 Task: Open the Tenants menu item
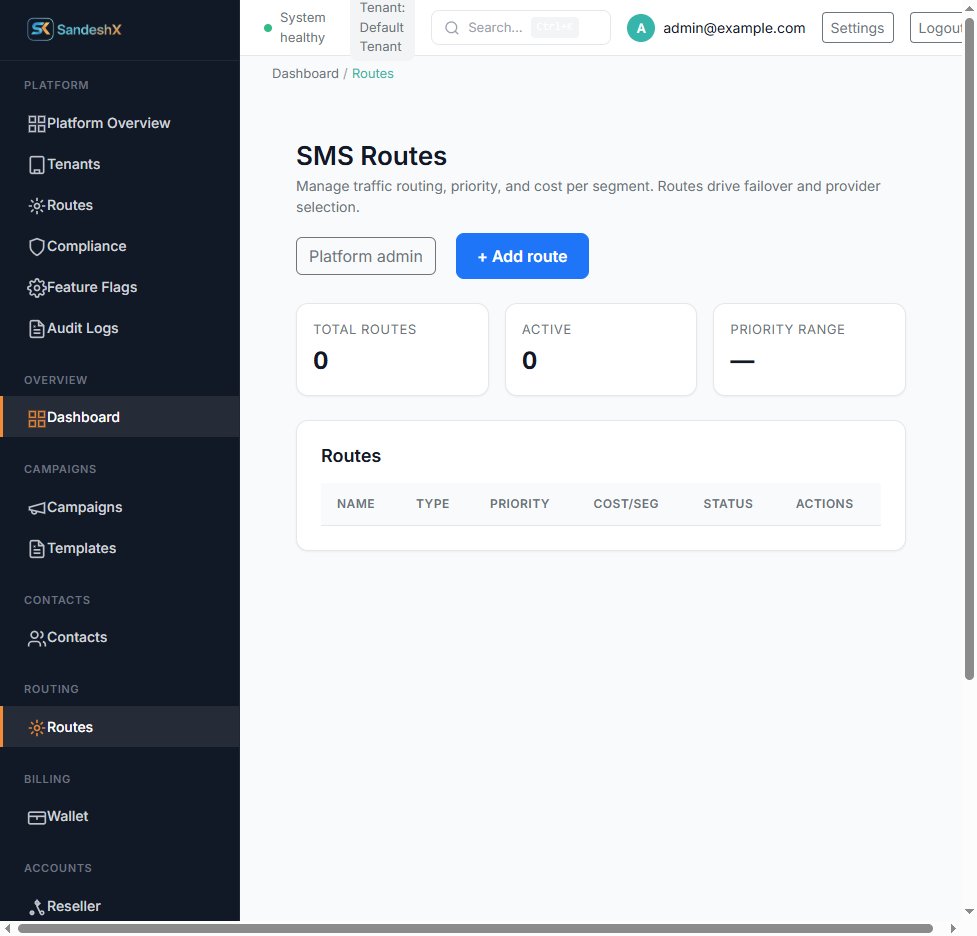point(120,165)
